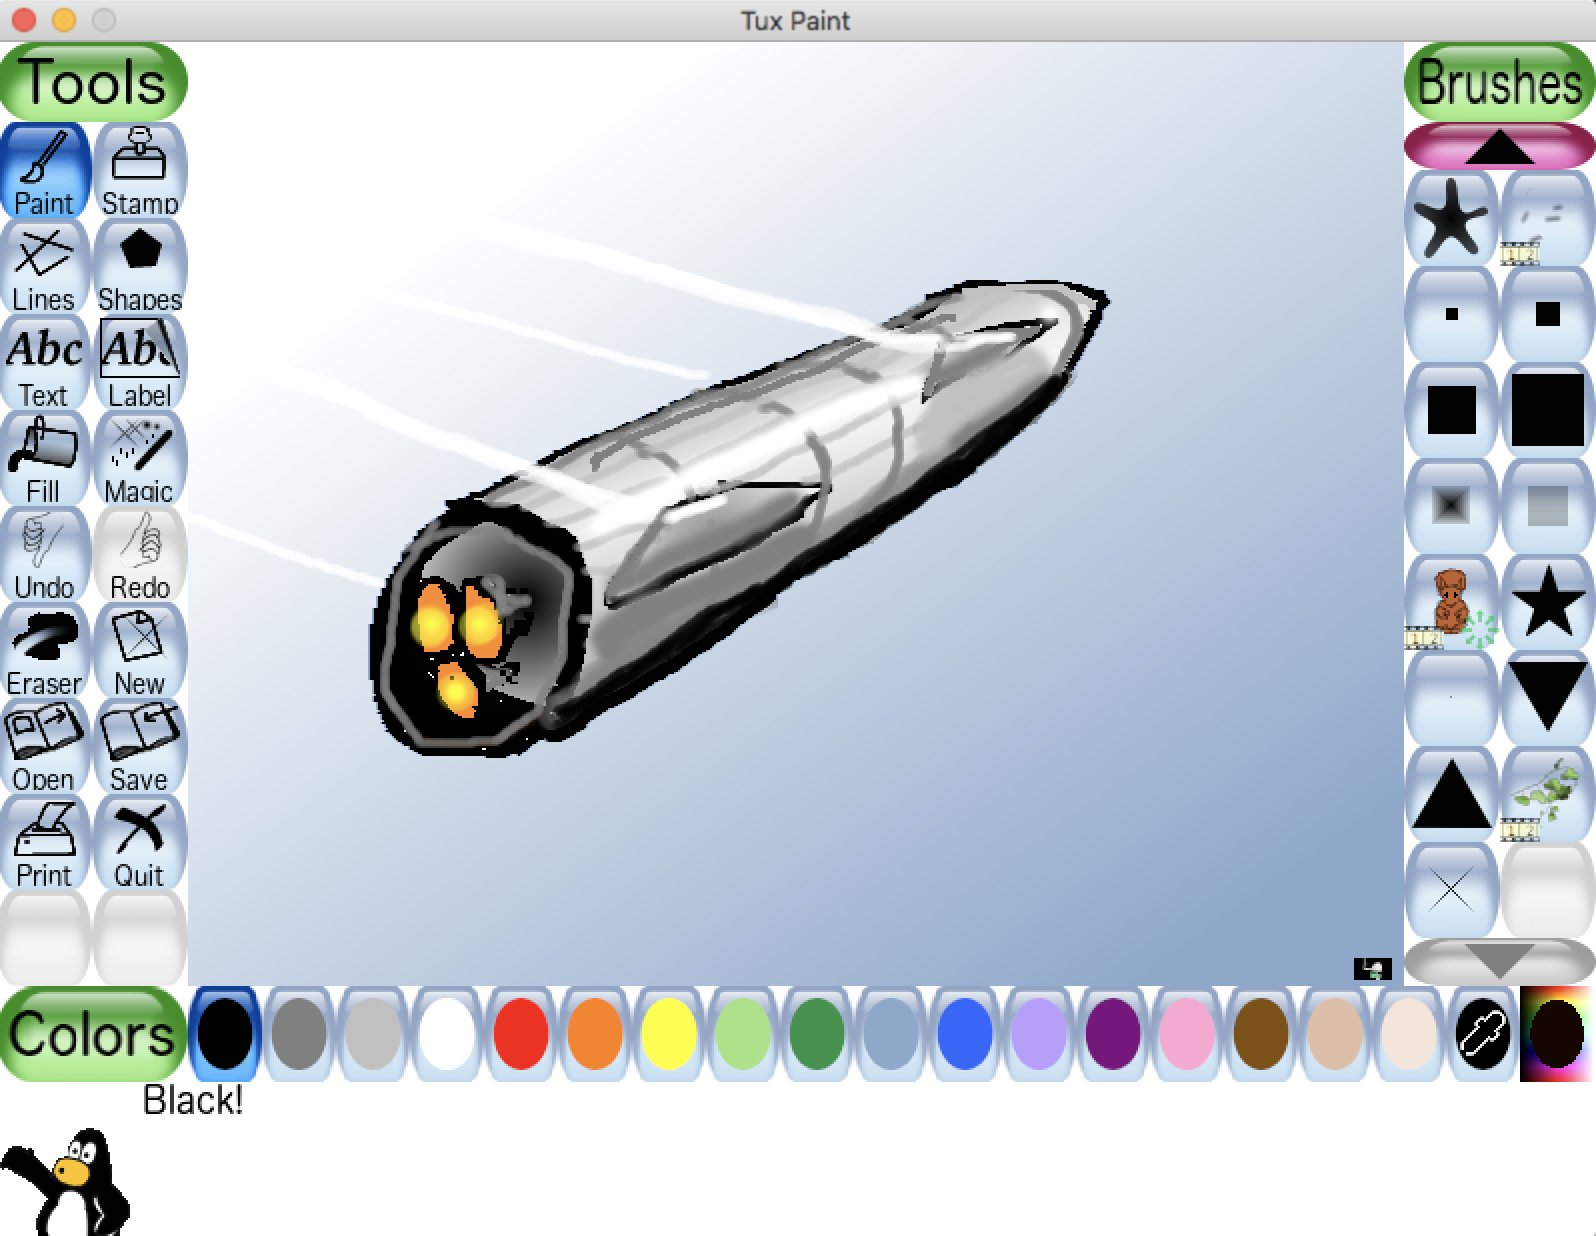Choose the starfish-shaped brush

(1451, 219)
